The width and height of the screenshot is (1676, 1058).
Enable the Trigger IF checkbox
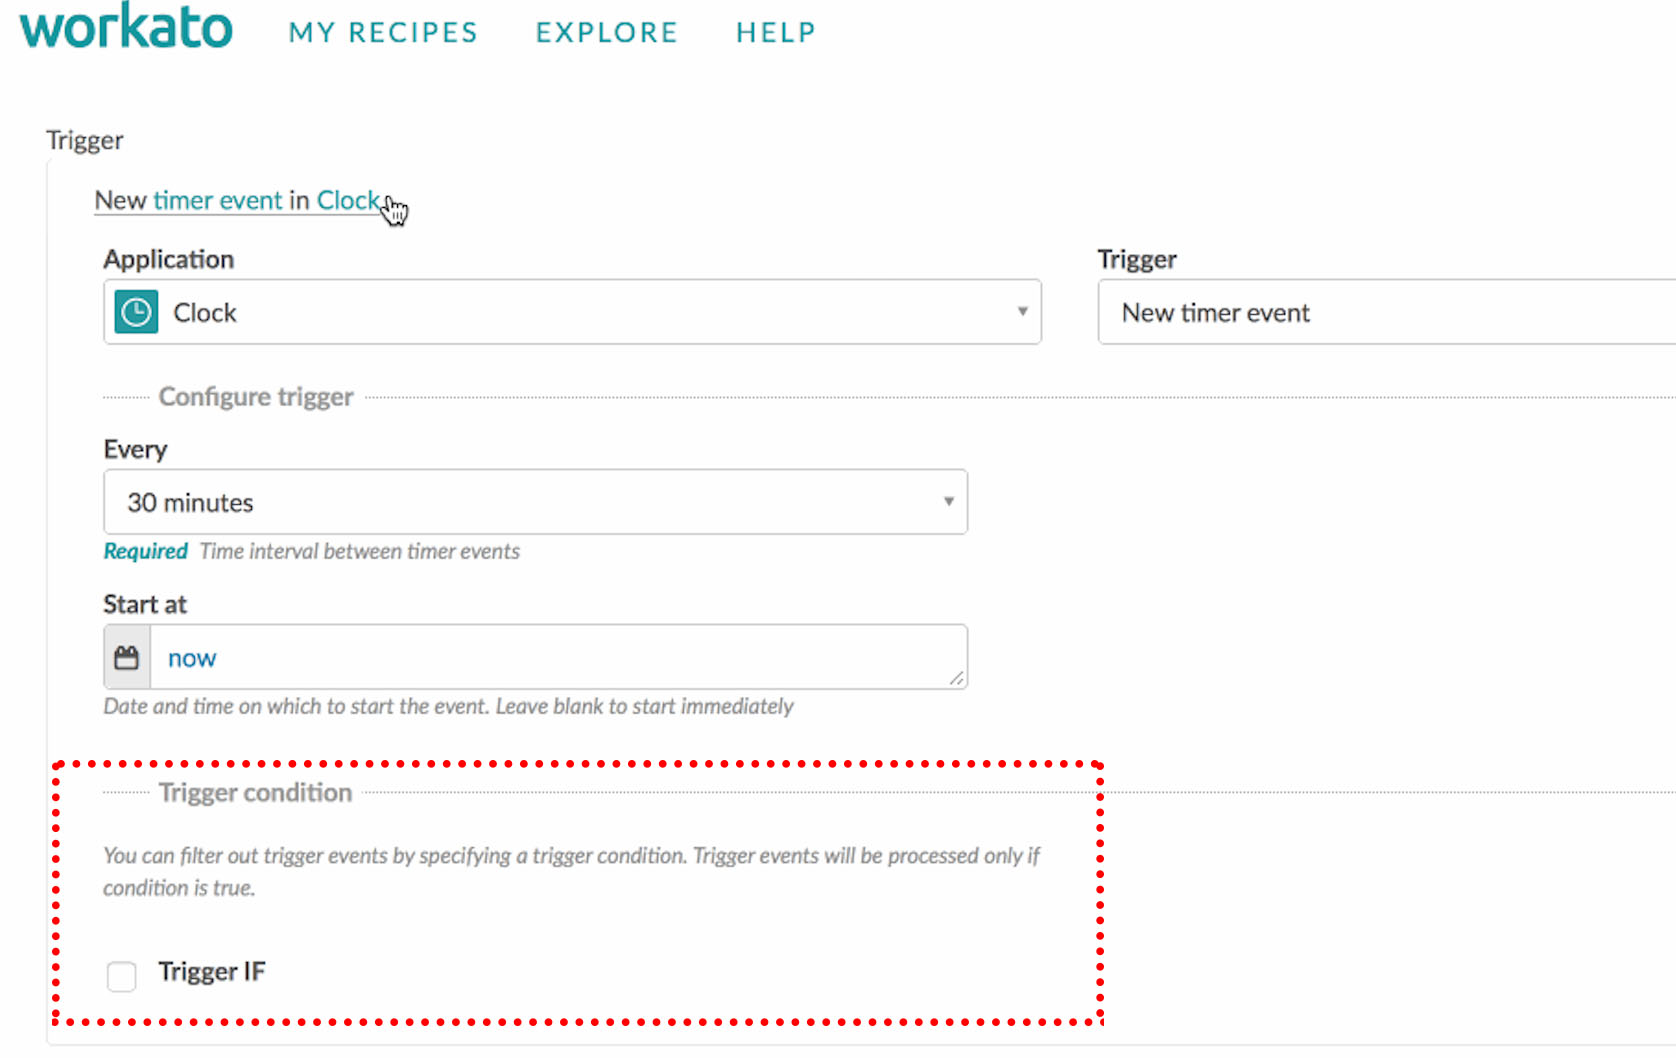pos(122,976)
